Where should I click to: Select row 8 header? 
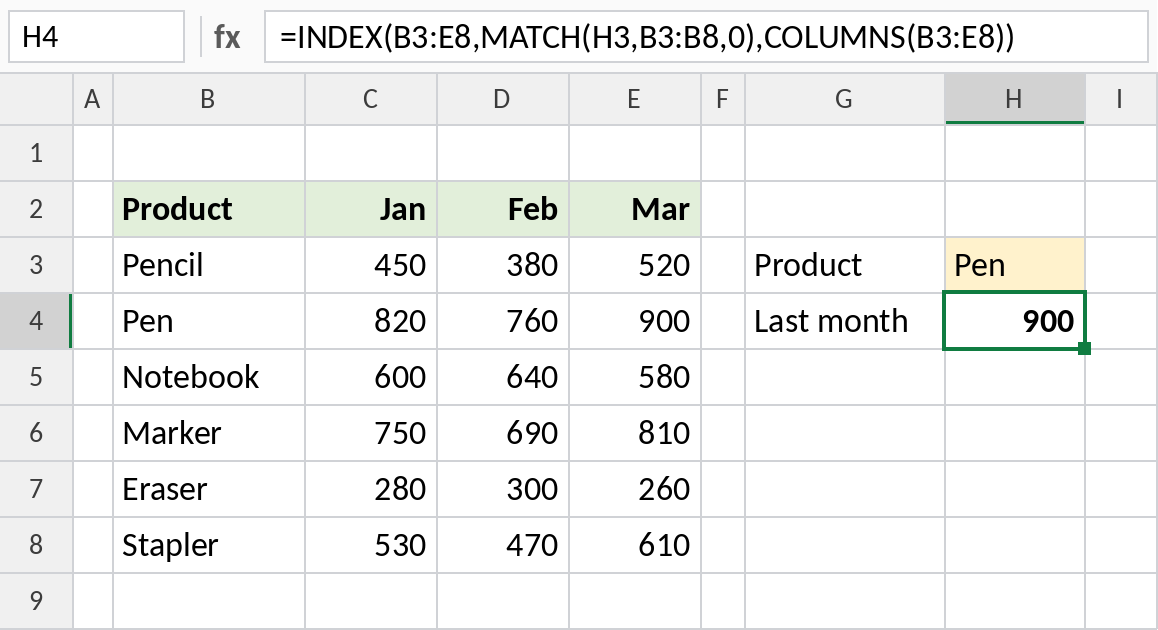[x=36, y=545]
